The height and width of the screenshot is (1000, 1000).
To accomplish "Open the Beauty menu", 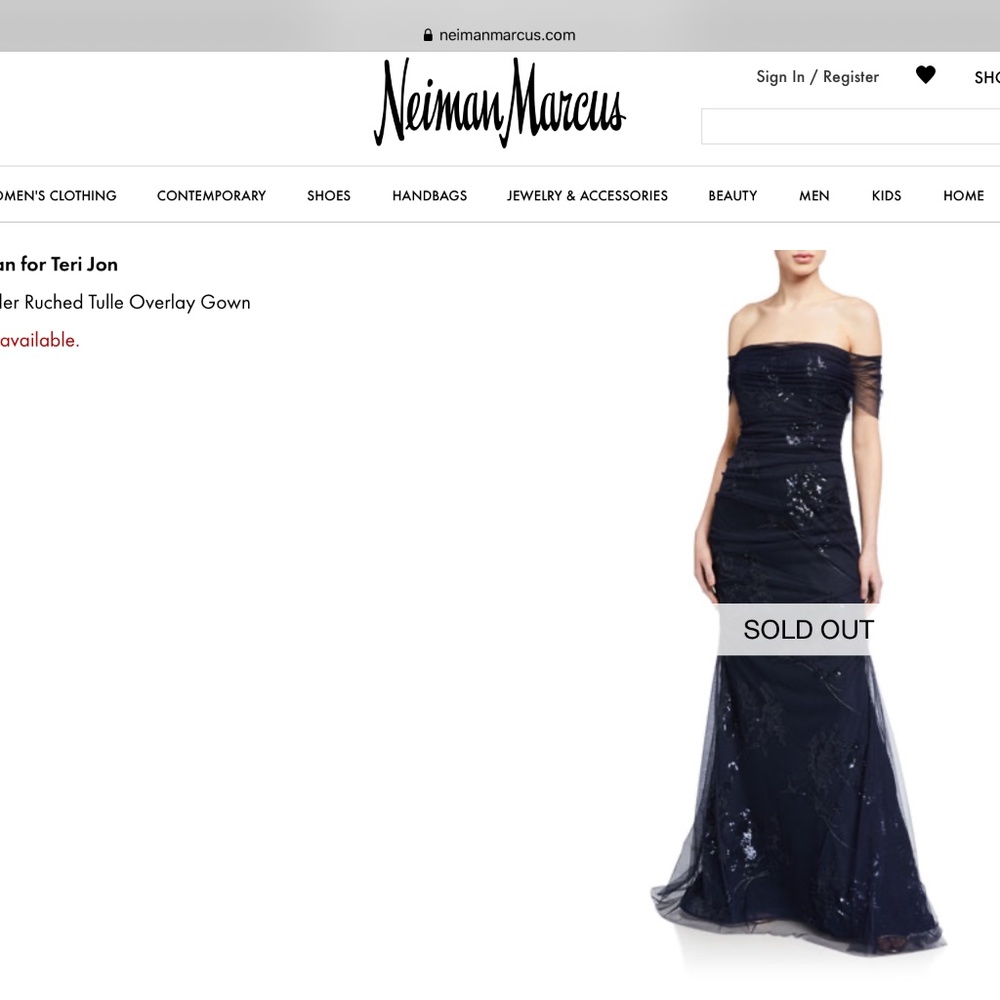I will pos(733,196).
